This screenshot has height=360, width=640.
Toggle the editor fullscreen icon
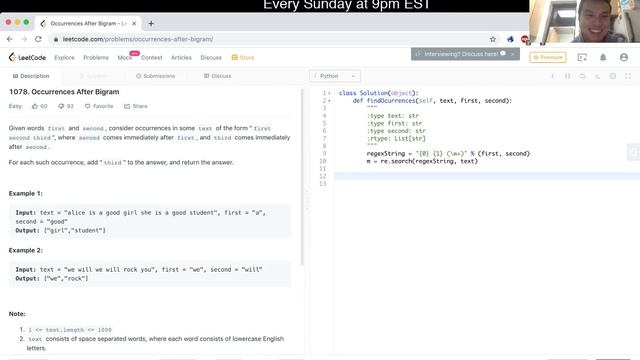point(628,76)
